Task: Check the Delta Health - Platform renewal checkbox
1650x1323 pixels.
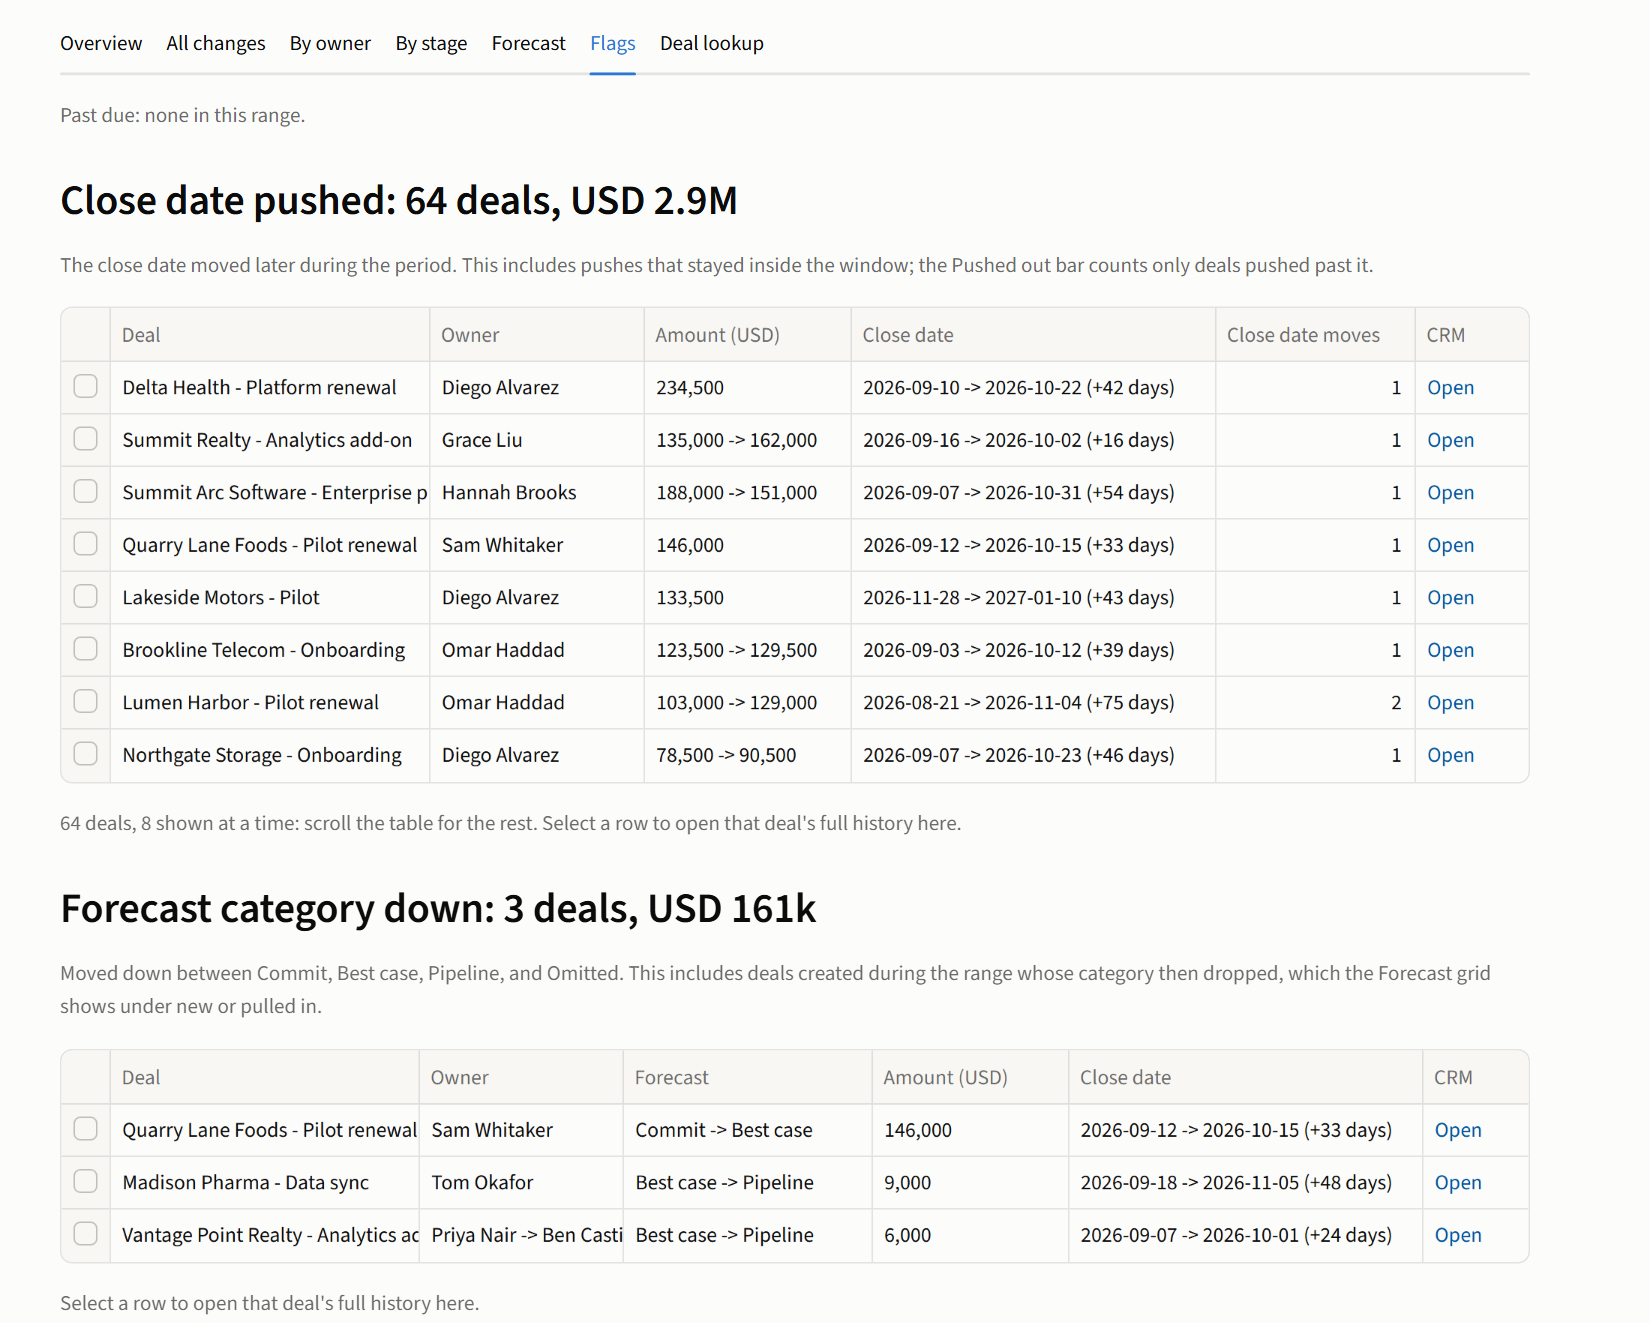Action: (86, 386)
